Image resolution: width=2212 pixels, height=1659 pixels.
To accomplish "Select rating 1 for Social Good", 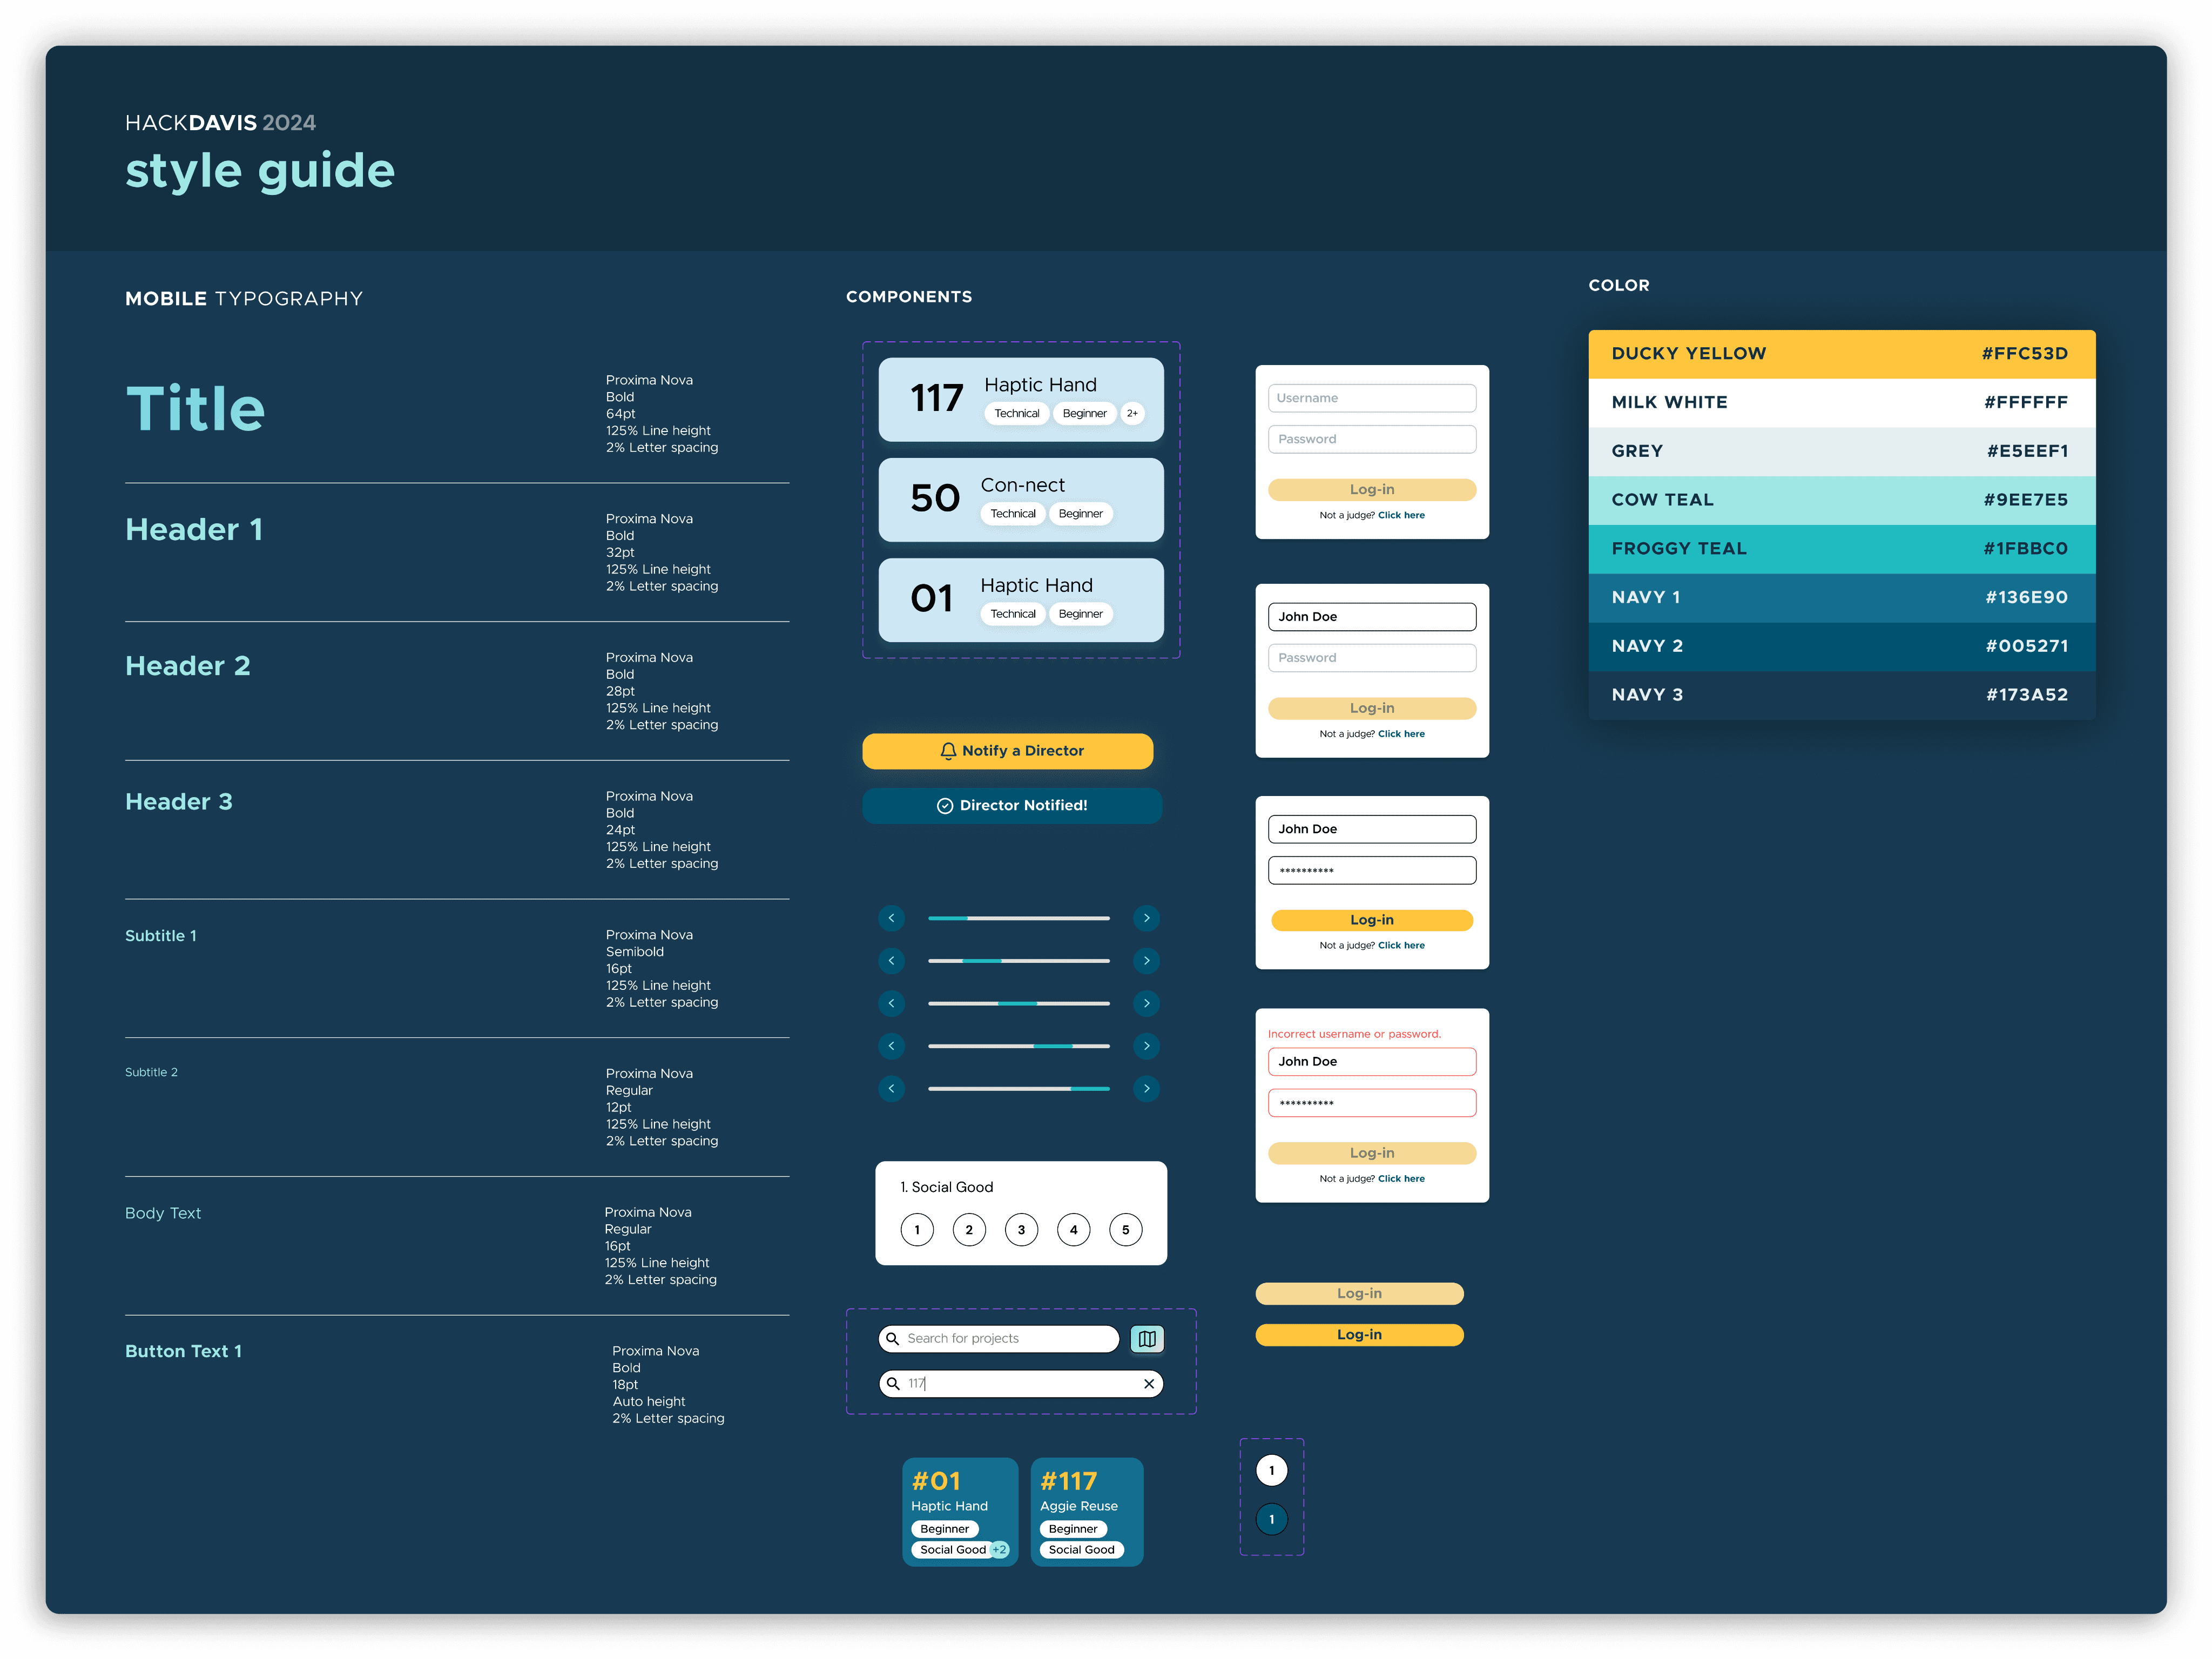I will (x=917, y=1230).
